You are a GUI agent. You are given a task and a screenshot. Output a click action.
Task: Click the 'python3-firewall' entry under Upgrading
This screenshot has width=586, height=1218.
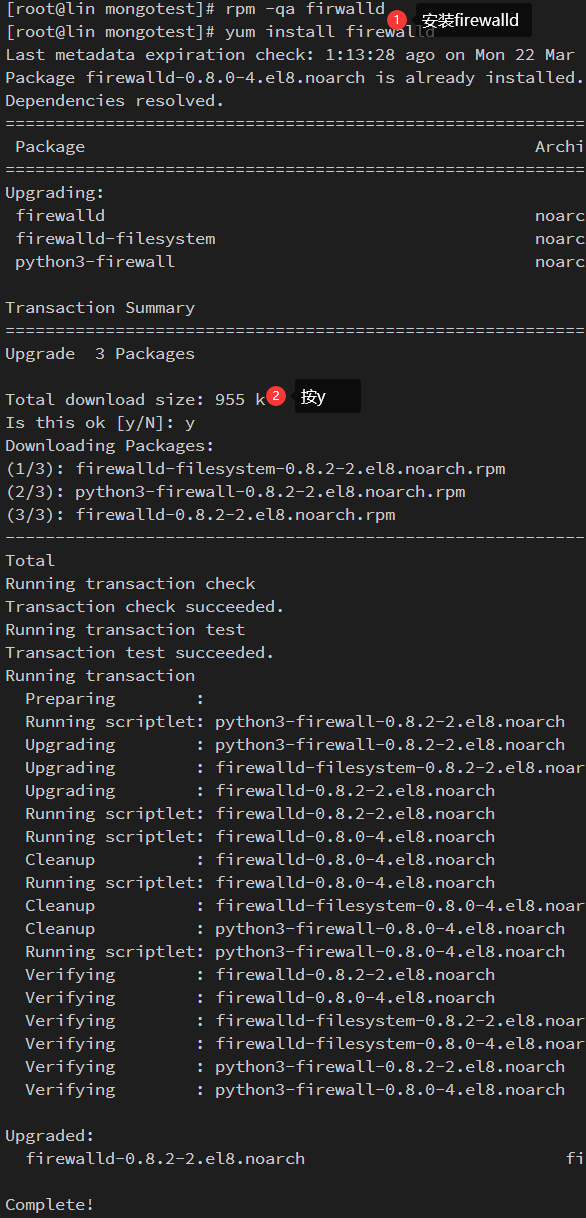(95, 261)
